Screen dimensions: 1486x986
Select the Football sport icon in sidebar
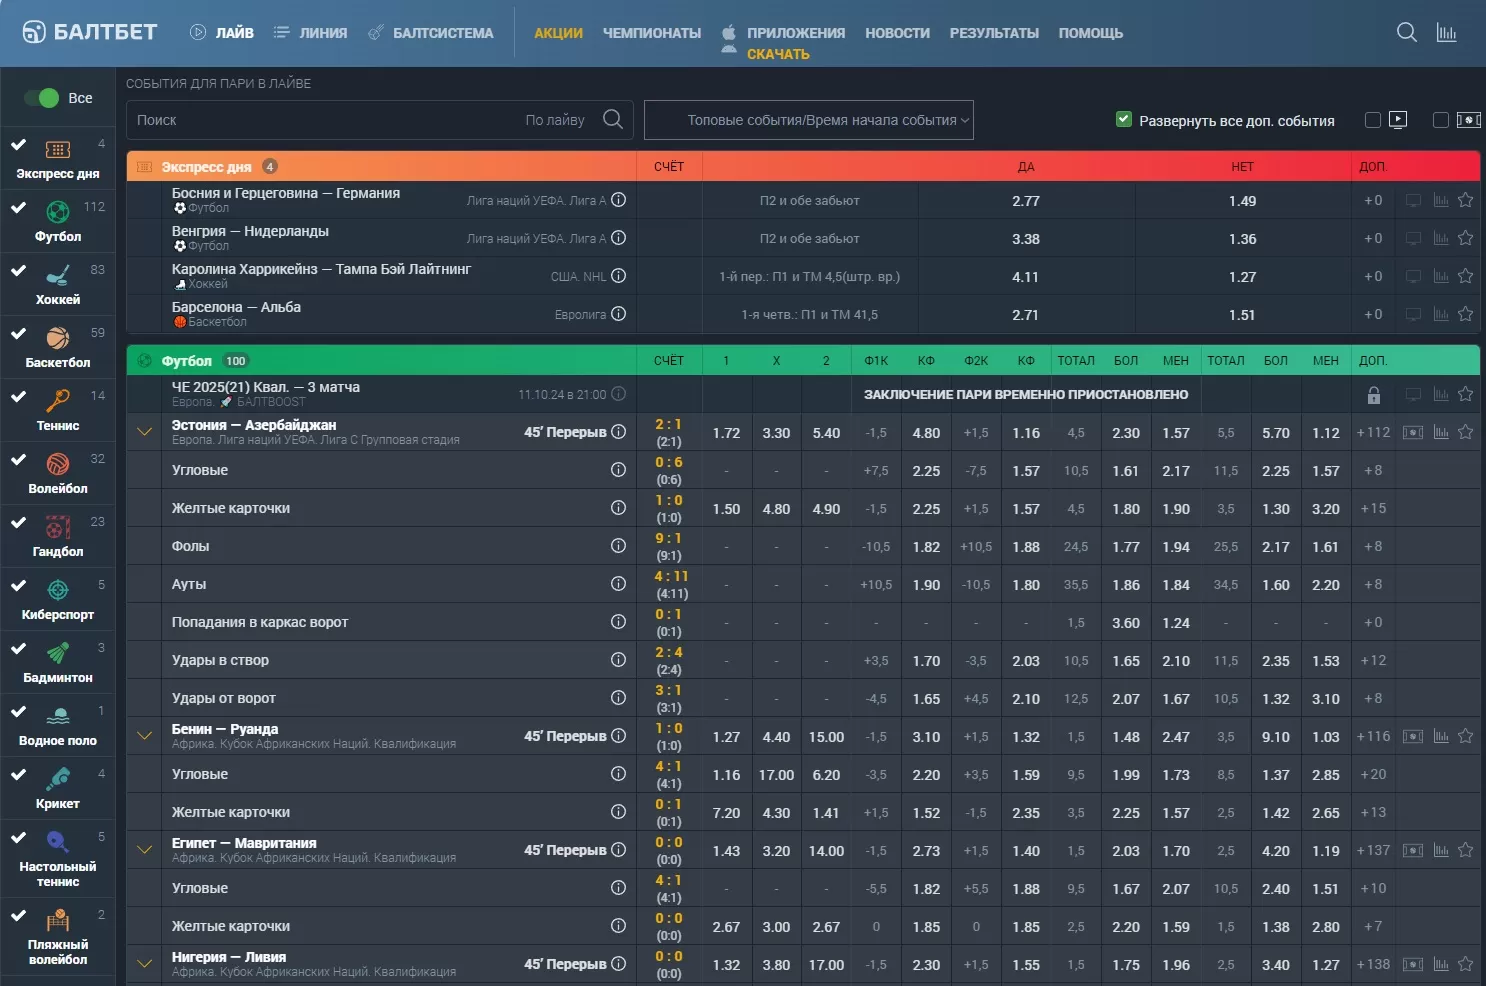coord(58,212)
